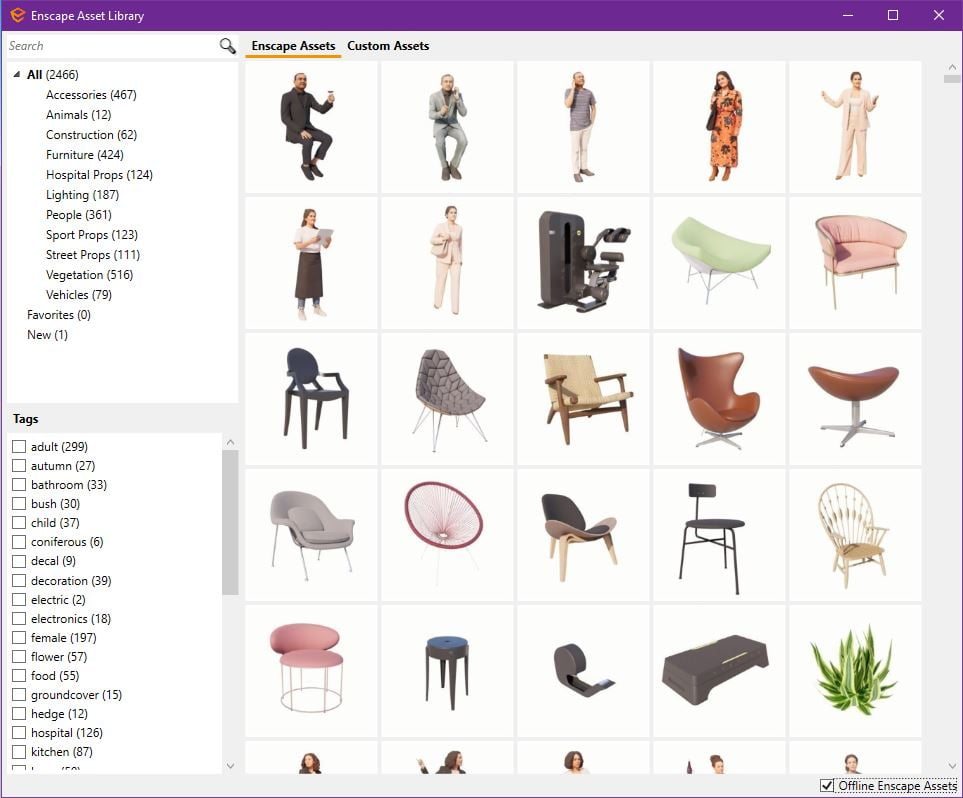Select the brown leather egg chair asset
Image resolution: width=963 pixels, height=798 pixels.
pos(719,399)
